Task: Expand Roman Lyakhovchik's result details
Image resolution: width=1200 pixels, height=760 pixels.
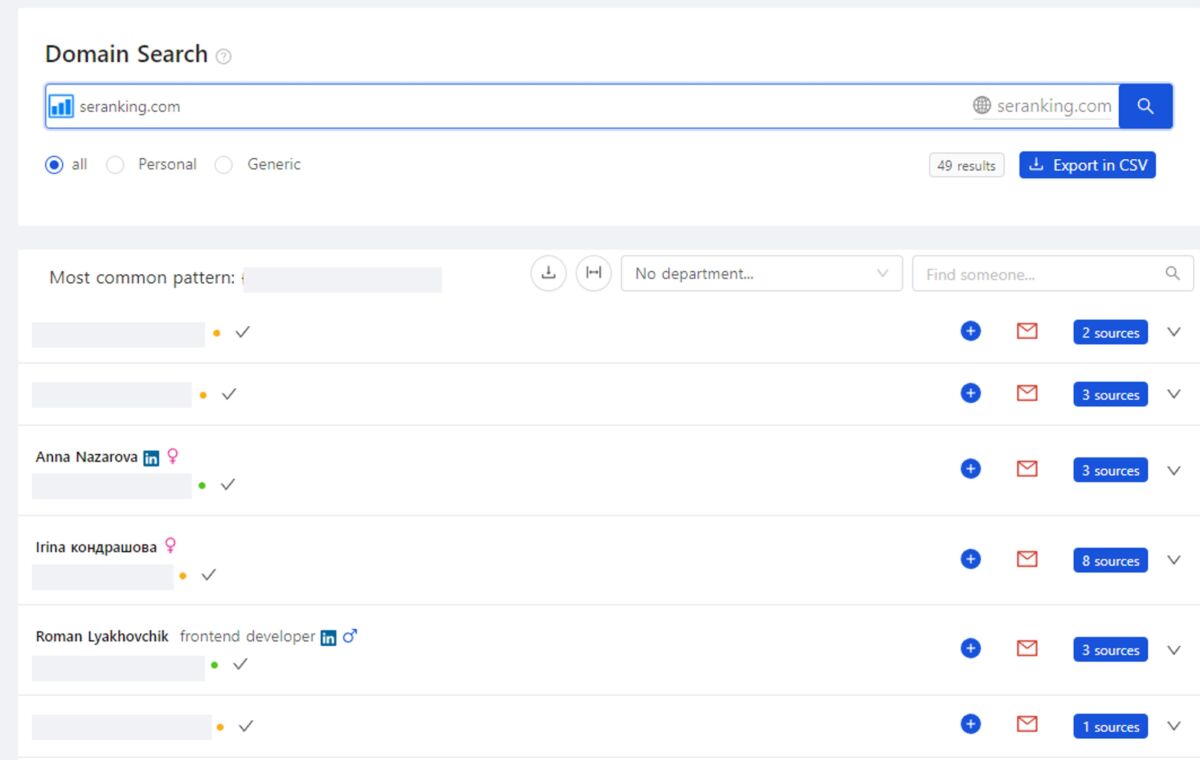Action: coord(1174,648)
